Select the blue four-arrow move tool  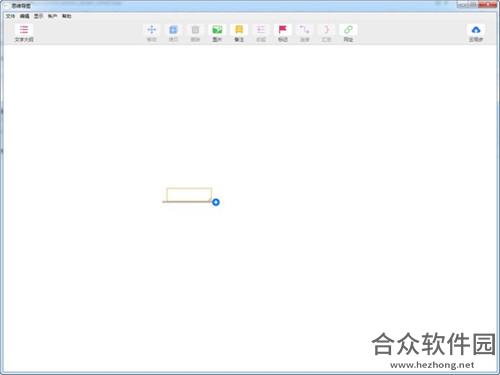coord(152,30)
